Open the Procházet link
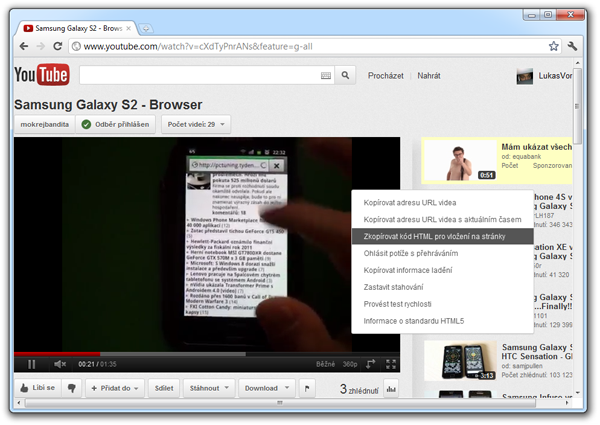Viewport: 600px width, 425px height. click(x=385, y=76)
